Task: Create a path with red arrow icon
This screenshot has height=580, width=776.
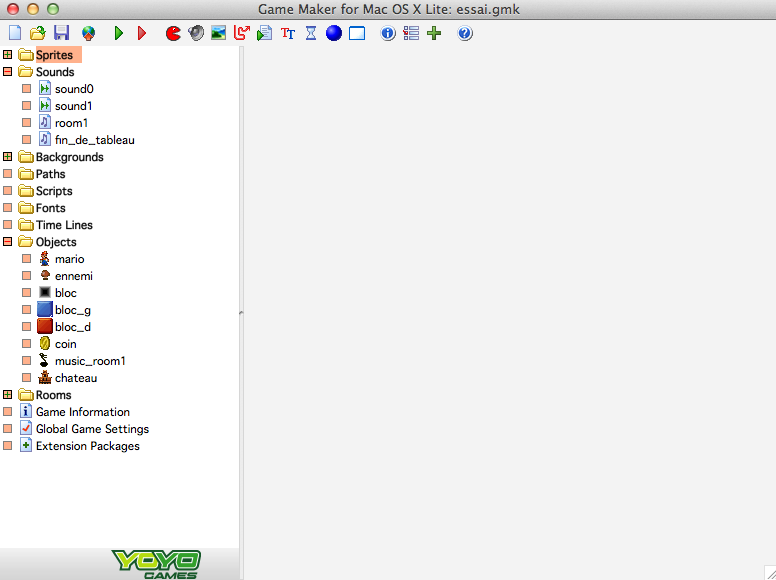Action: [242, 33]
